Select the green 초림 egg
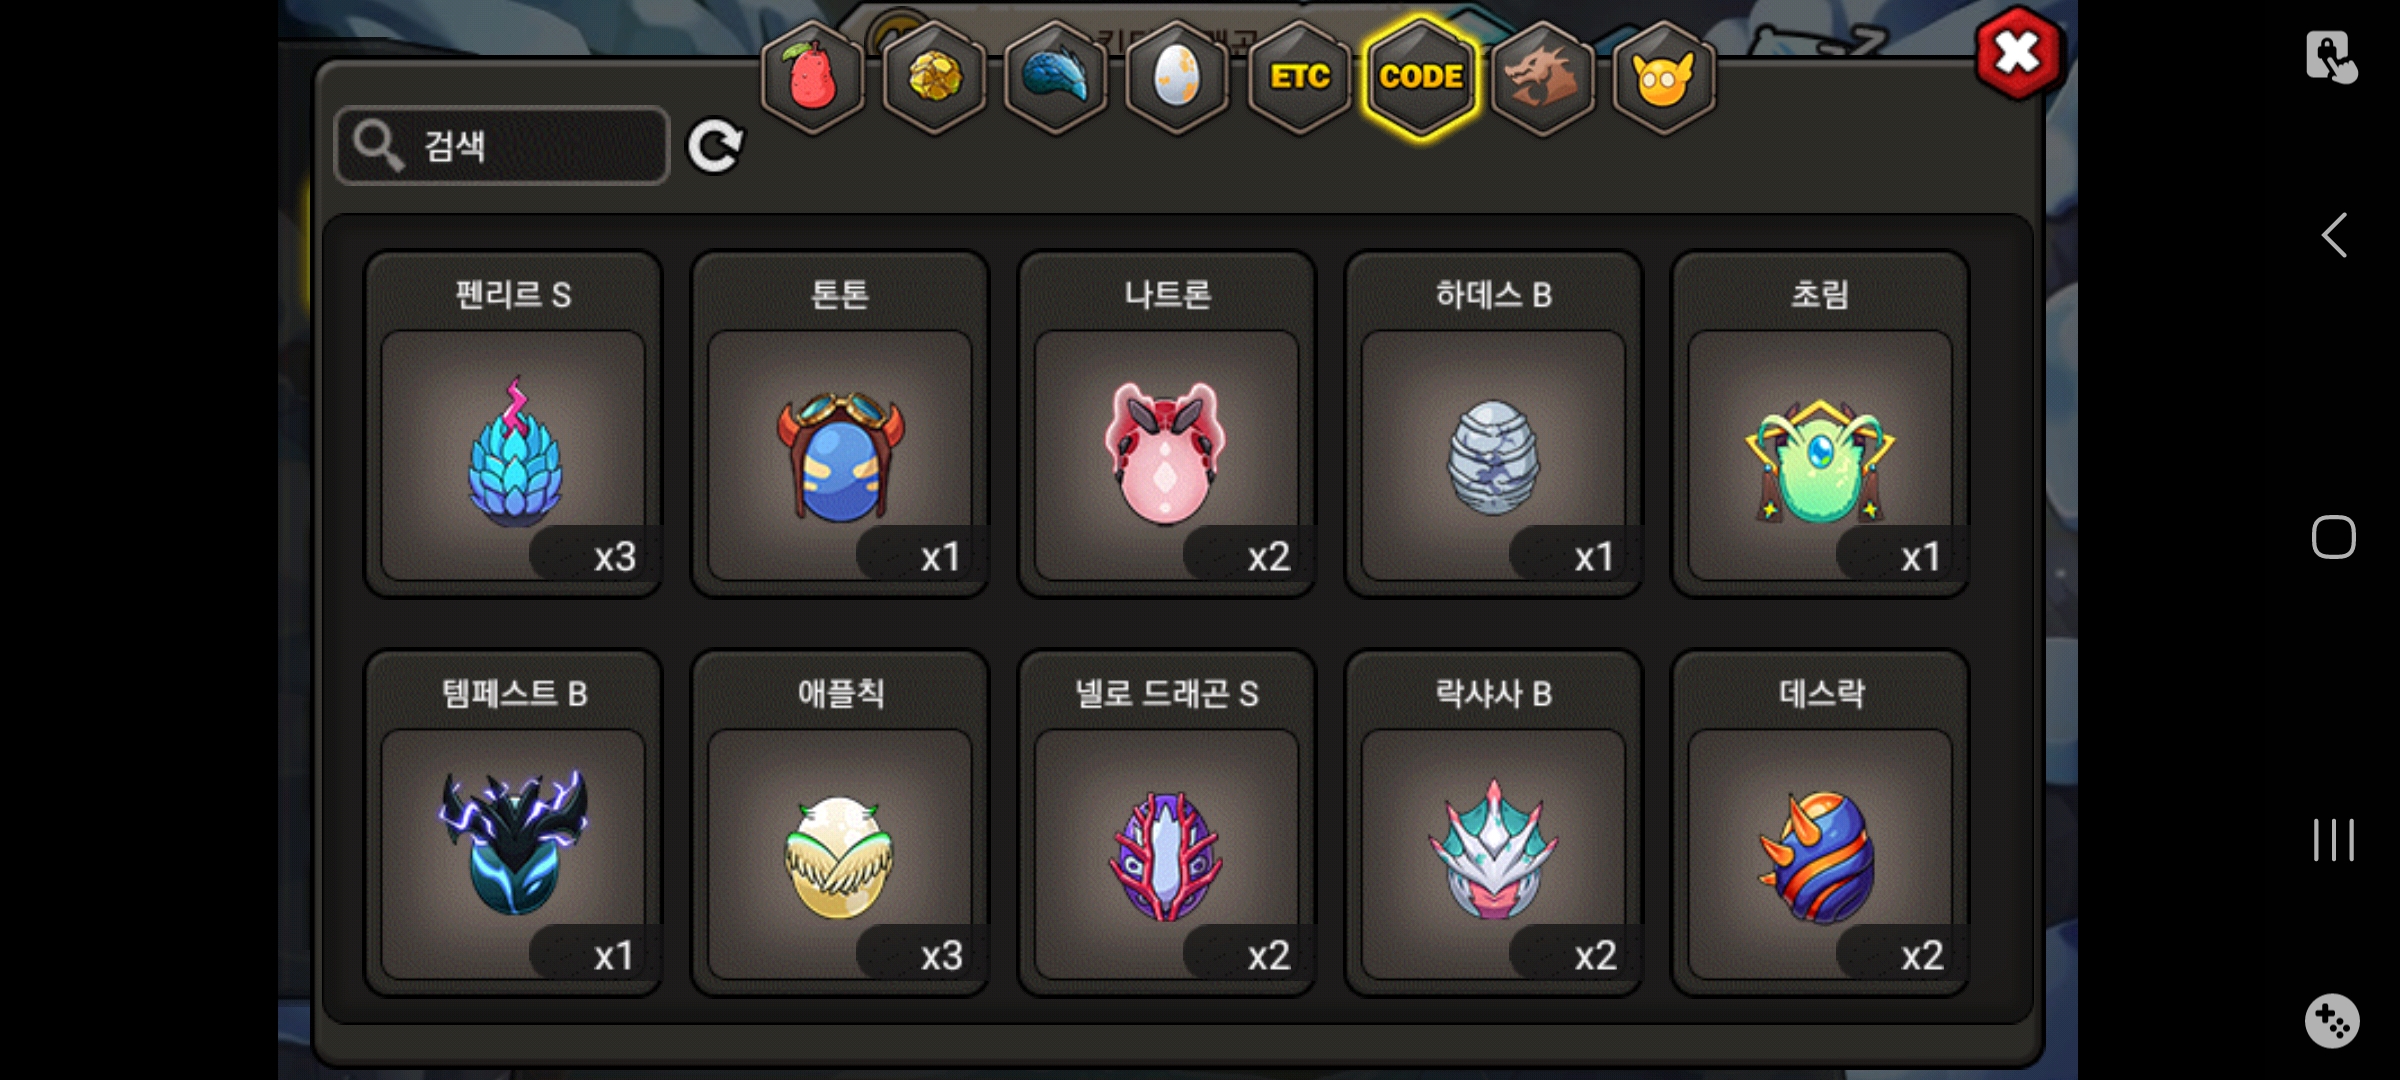This screenshot has width=2400, height=1080. (1820, 424)
